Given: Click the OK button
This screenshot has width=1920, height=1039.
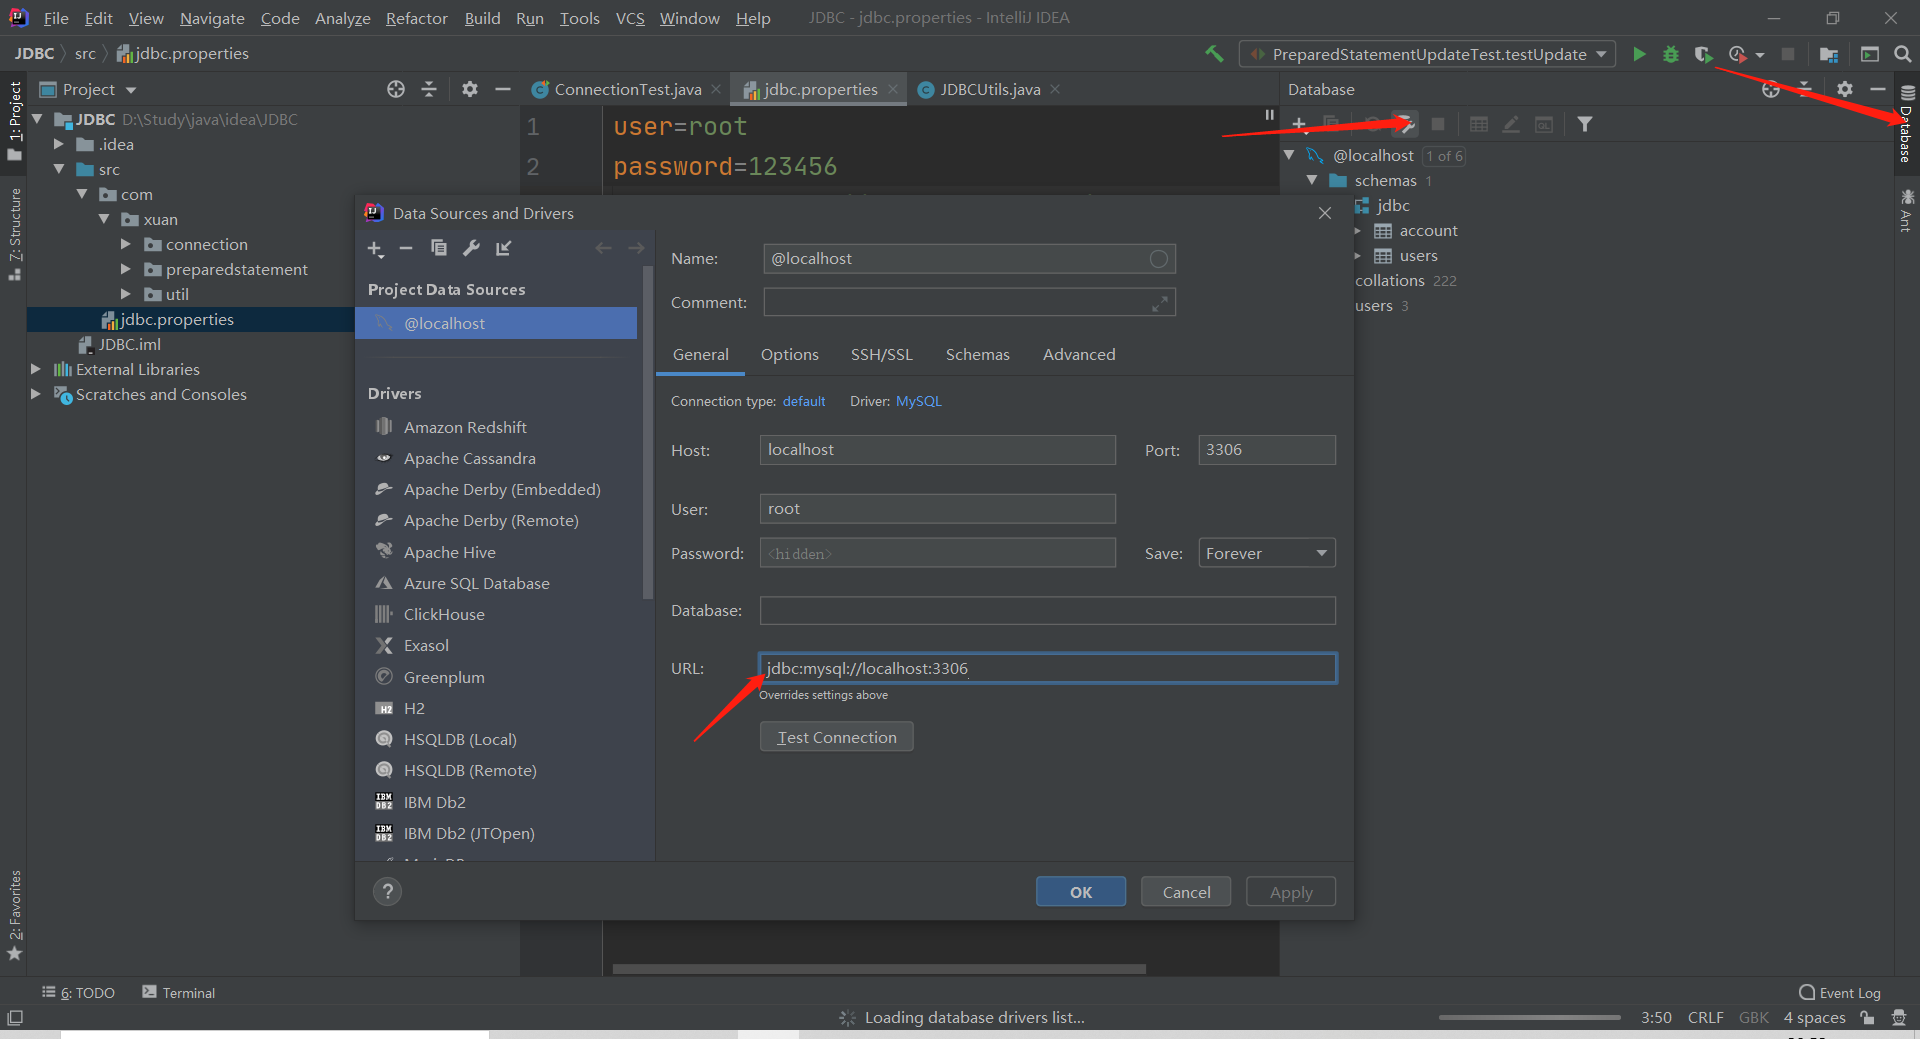Looking at the screenshot, I should pos(1080,891).
